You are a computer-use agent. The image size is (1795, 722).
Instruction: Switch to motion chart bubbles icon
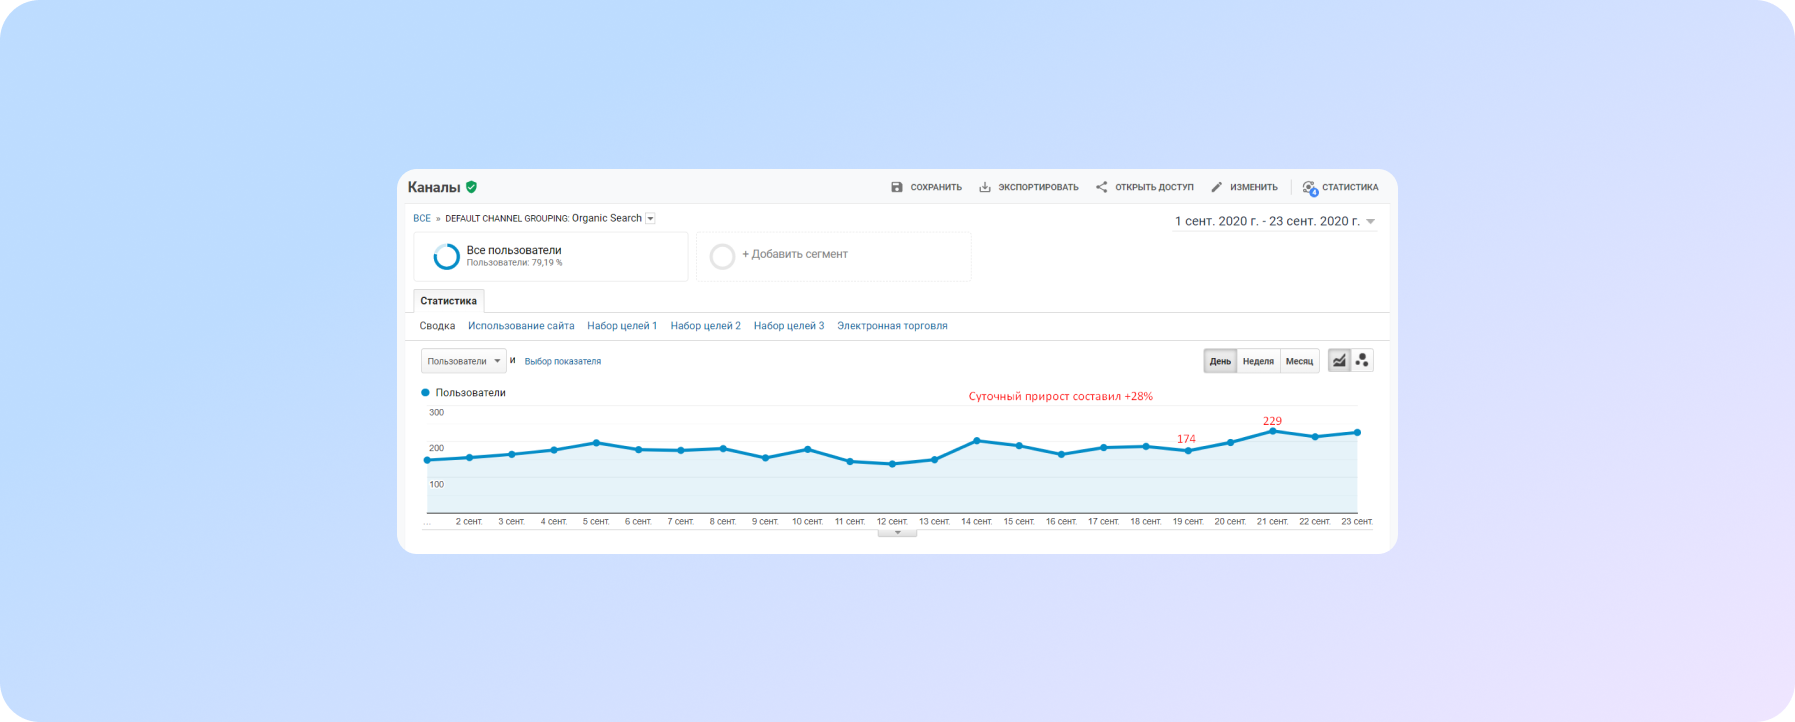(1362, 361)
